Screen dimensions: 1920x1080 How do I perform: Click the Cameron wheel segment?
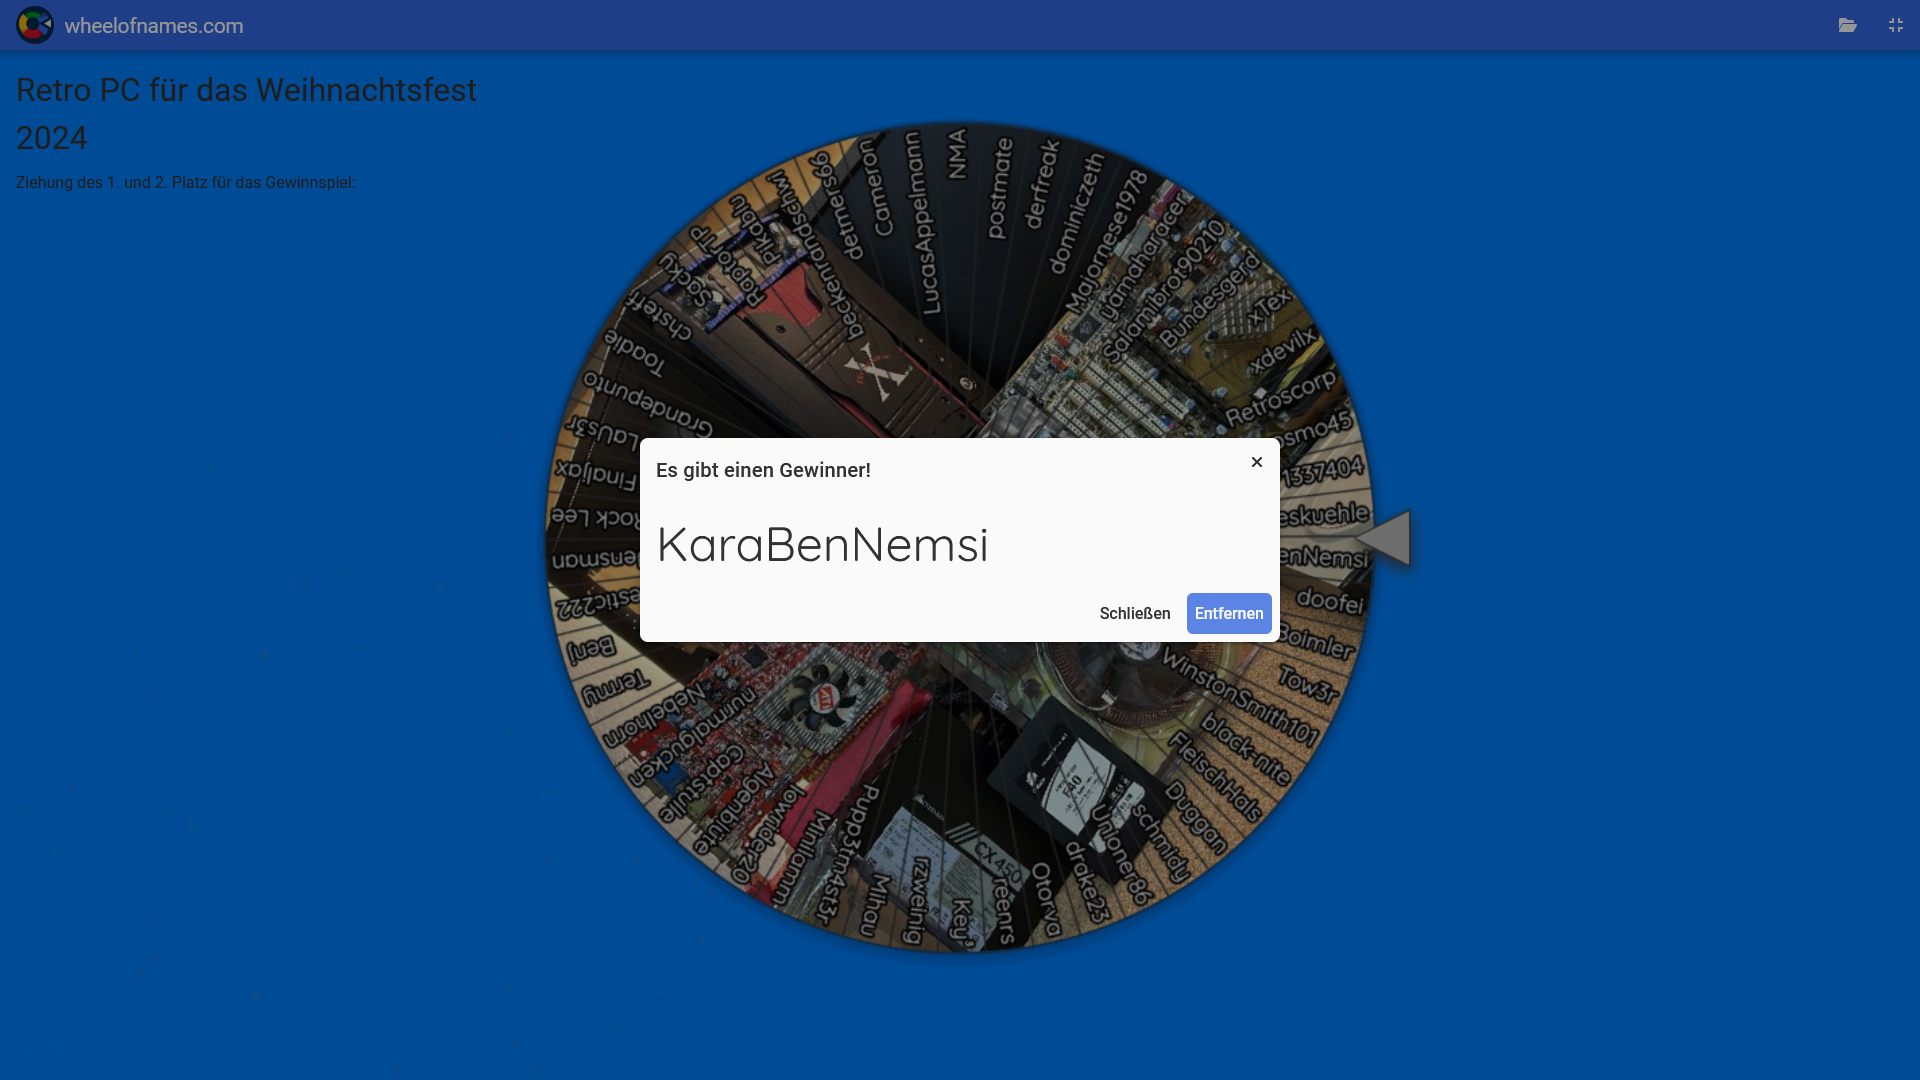point(874,189)
